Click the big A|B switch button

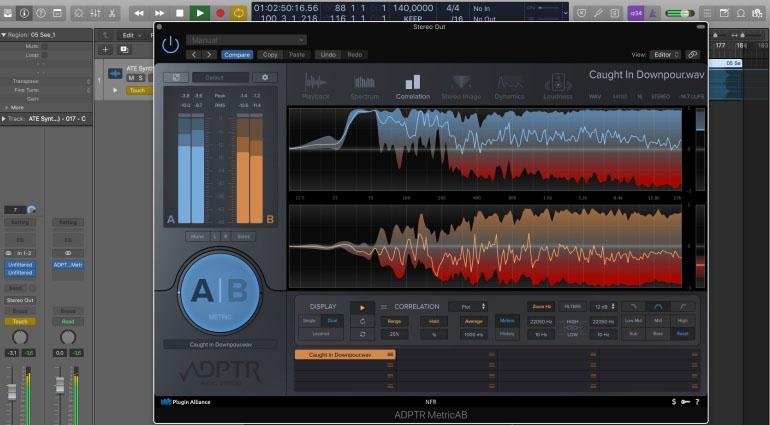[x=218, y=292]
